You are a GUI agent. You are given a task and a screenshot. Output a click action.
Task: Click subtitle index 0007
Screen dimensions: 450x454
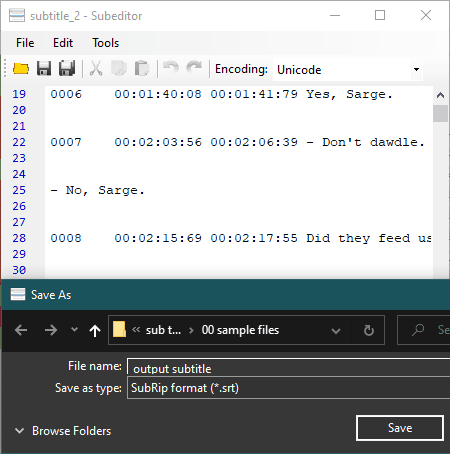click(x=66, y=142)
